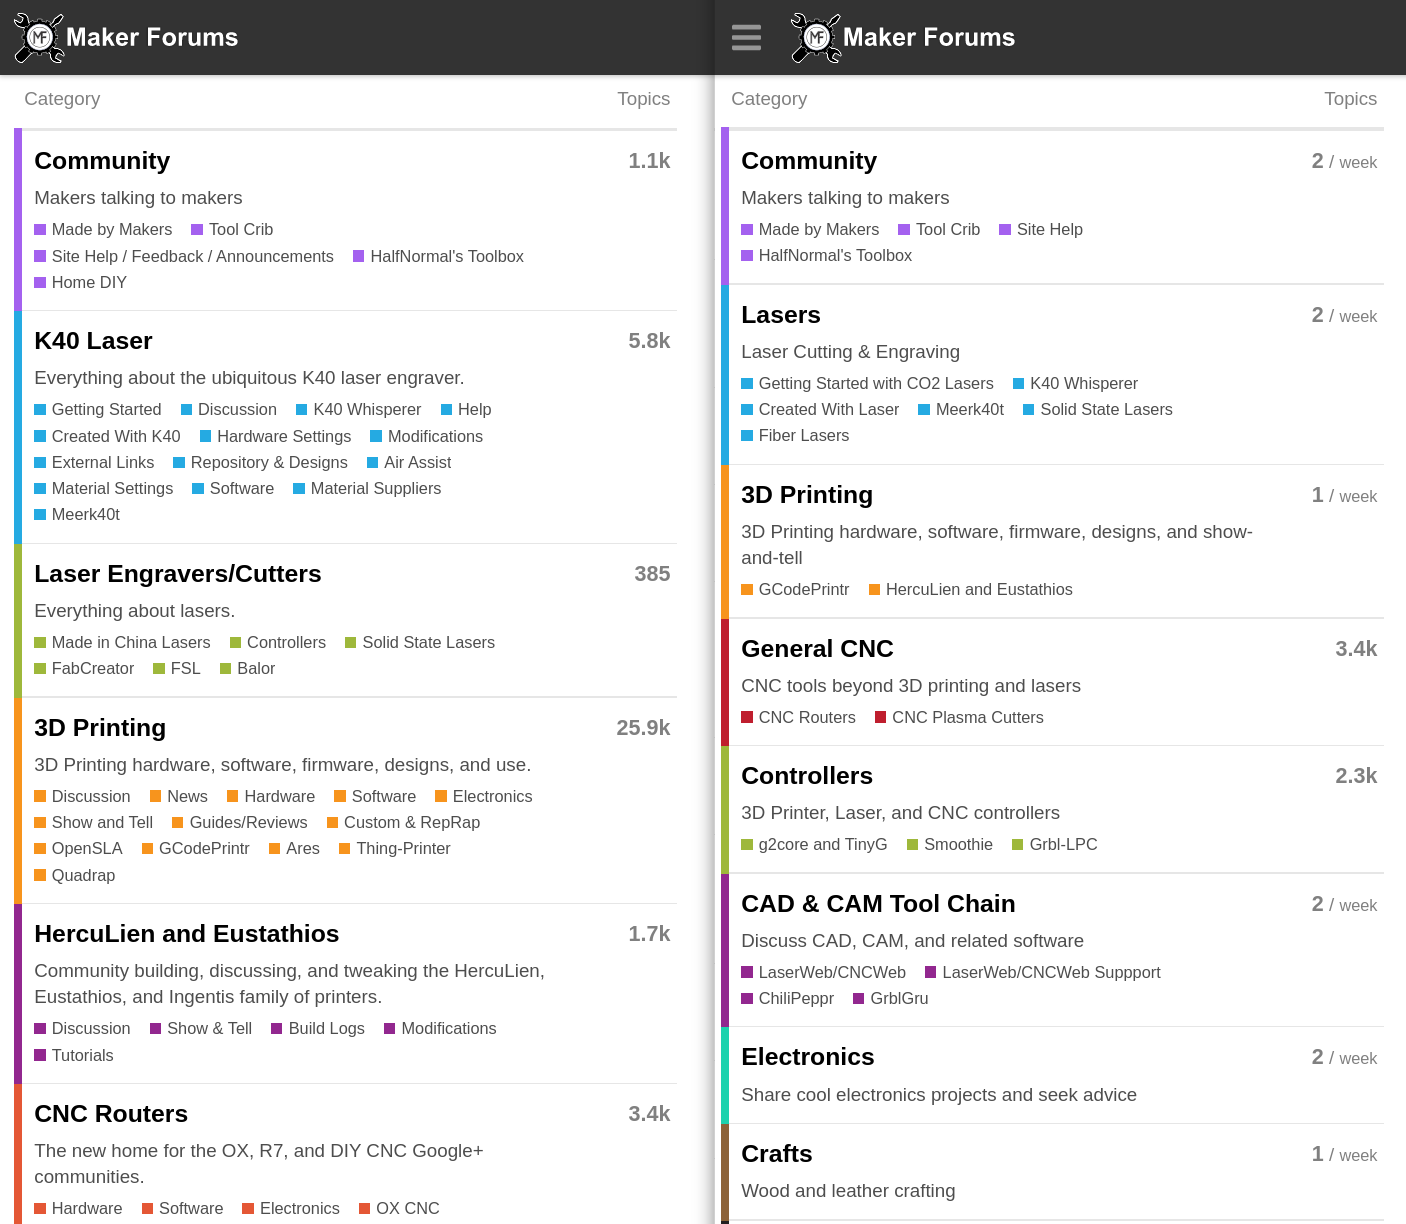Open the OX CNC subcategory
Screen dimensions: 1406x1224
[x=407, y=1208]
